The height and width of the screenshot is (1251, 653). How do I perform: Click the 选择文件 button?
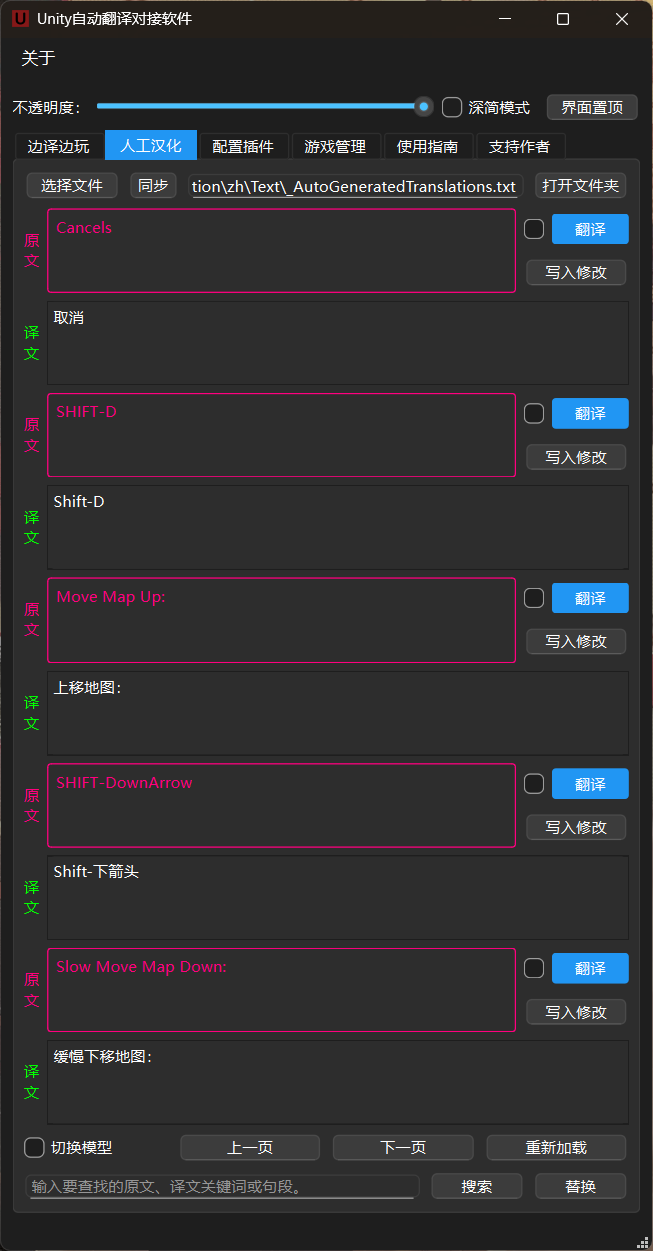(72, 185)
